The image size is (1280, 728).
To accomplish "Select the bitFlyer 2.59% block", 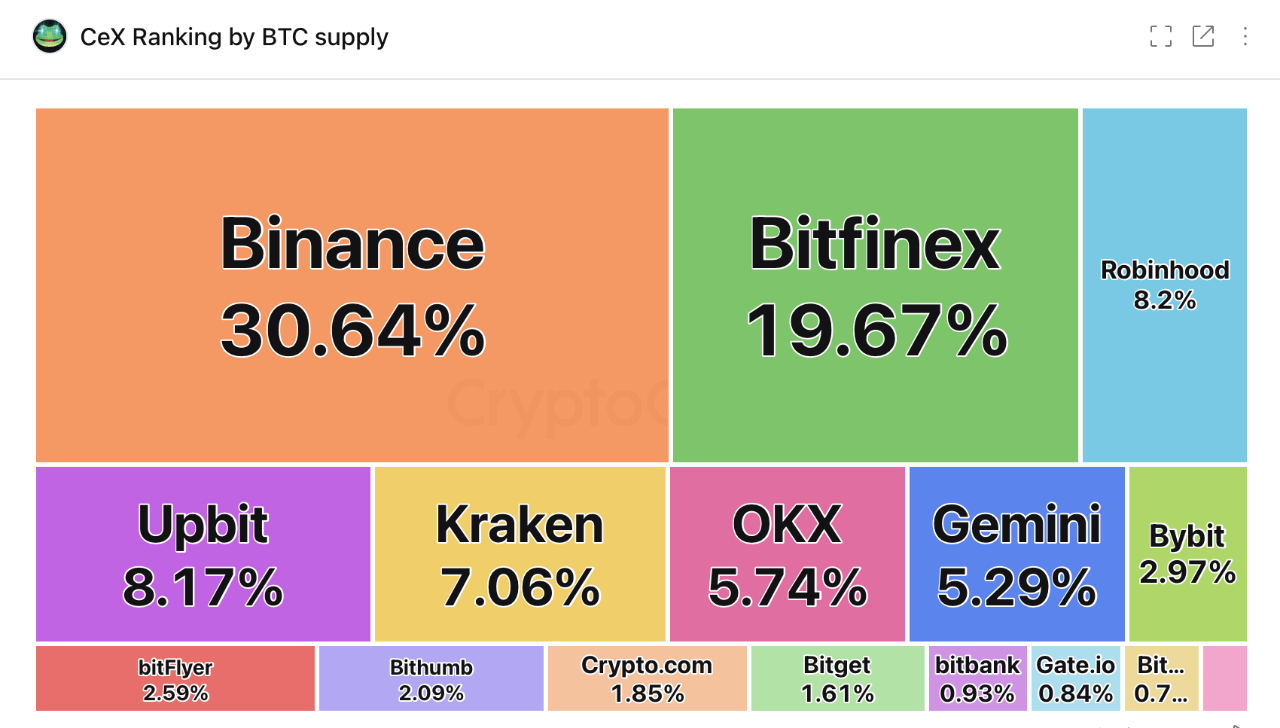I will coord(175,678).
